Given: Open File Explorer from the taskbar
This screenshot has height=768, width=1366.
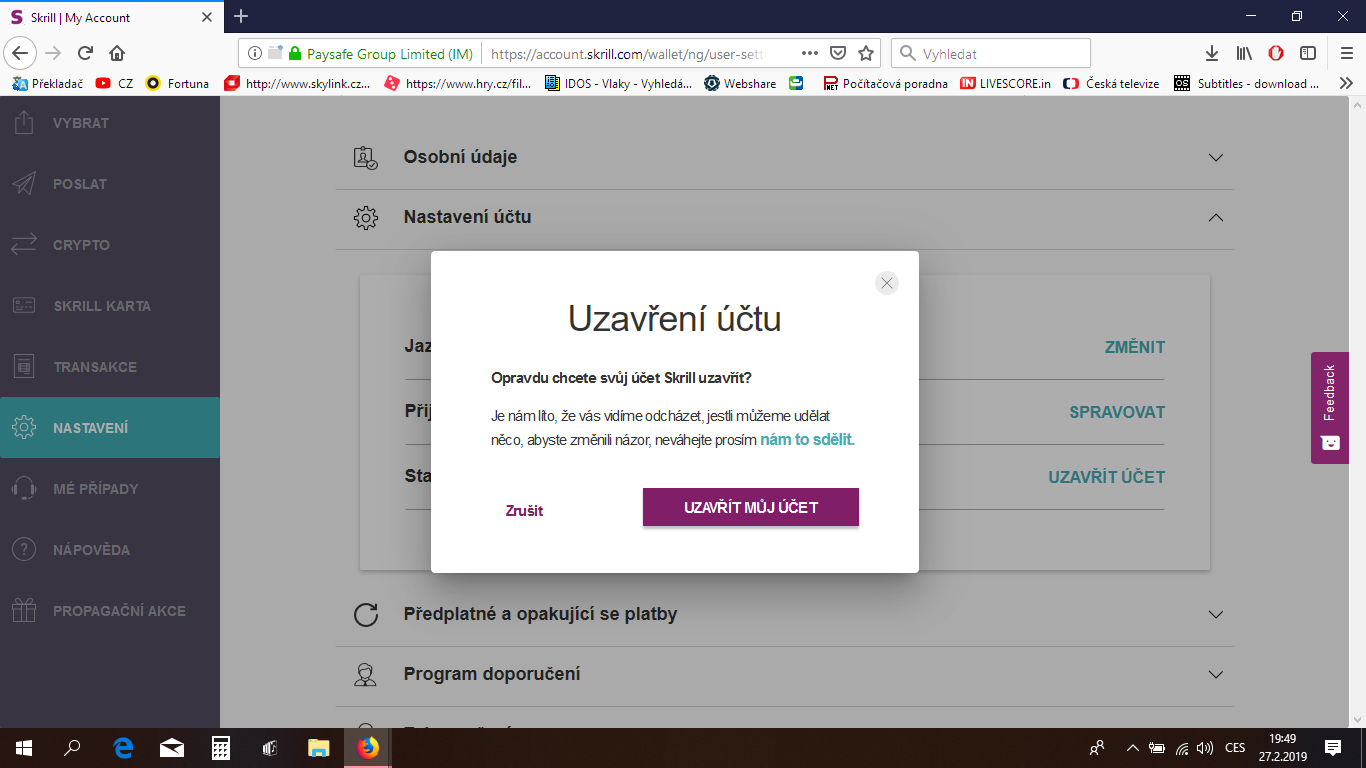Looking at the screenshot, I should coord(318,748).
